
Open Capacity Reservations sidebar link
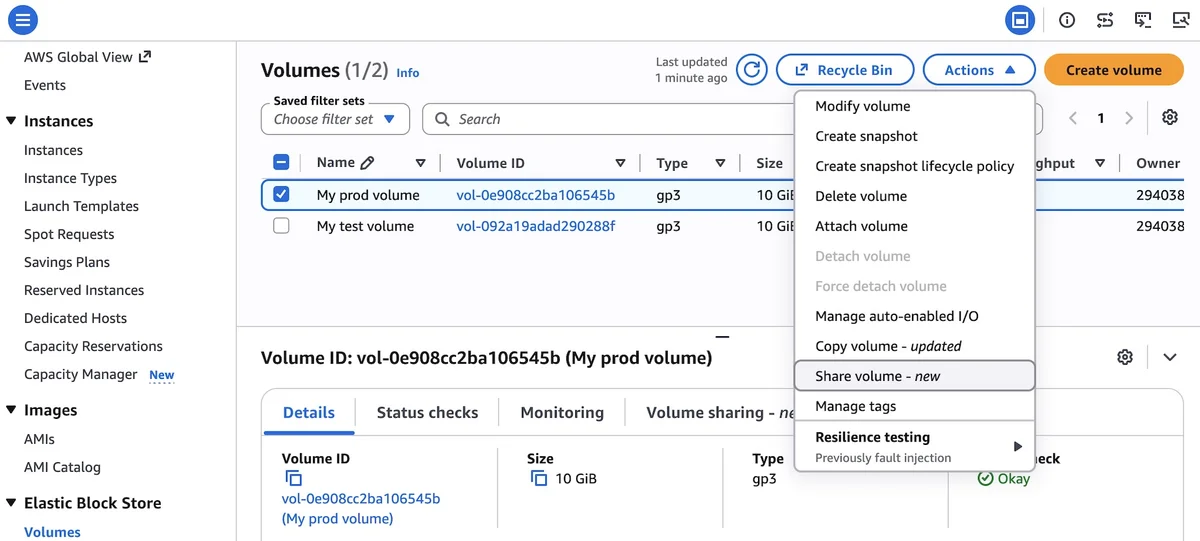pos(93,346)
